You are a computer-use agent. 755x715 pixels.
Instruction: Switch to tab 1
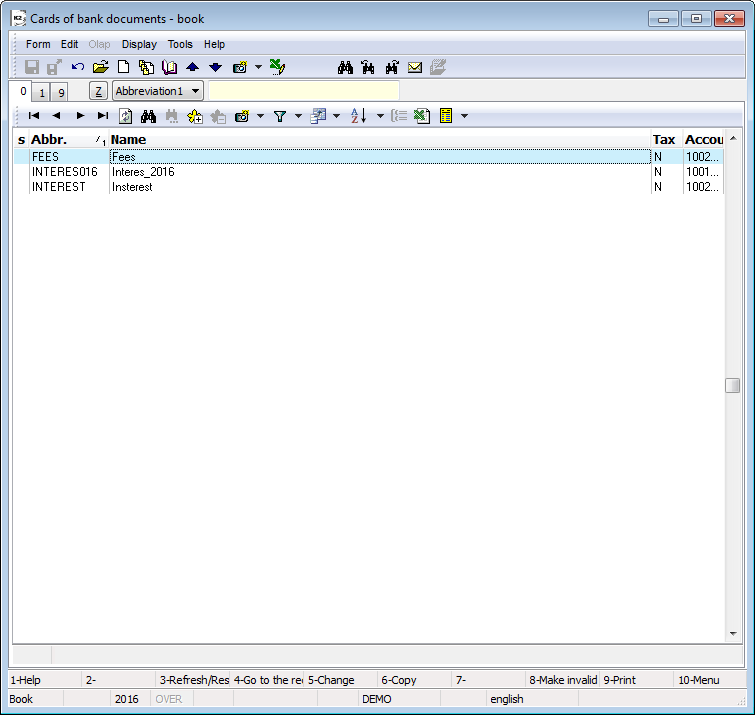[x=42, y=92]
